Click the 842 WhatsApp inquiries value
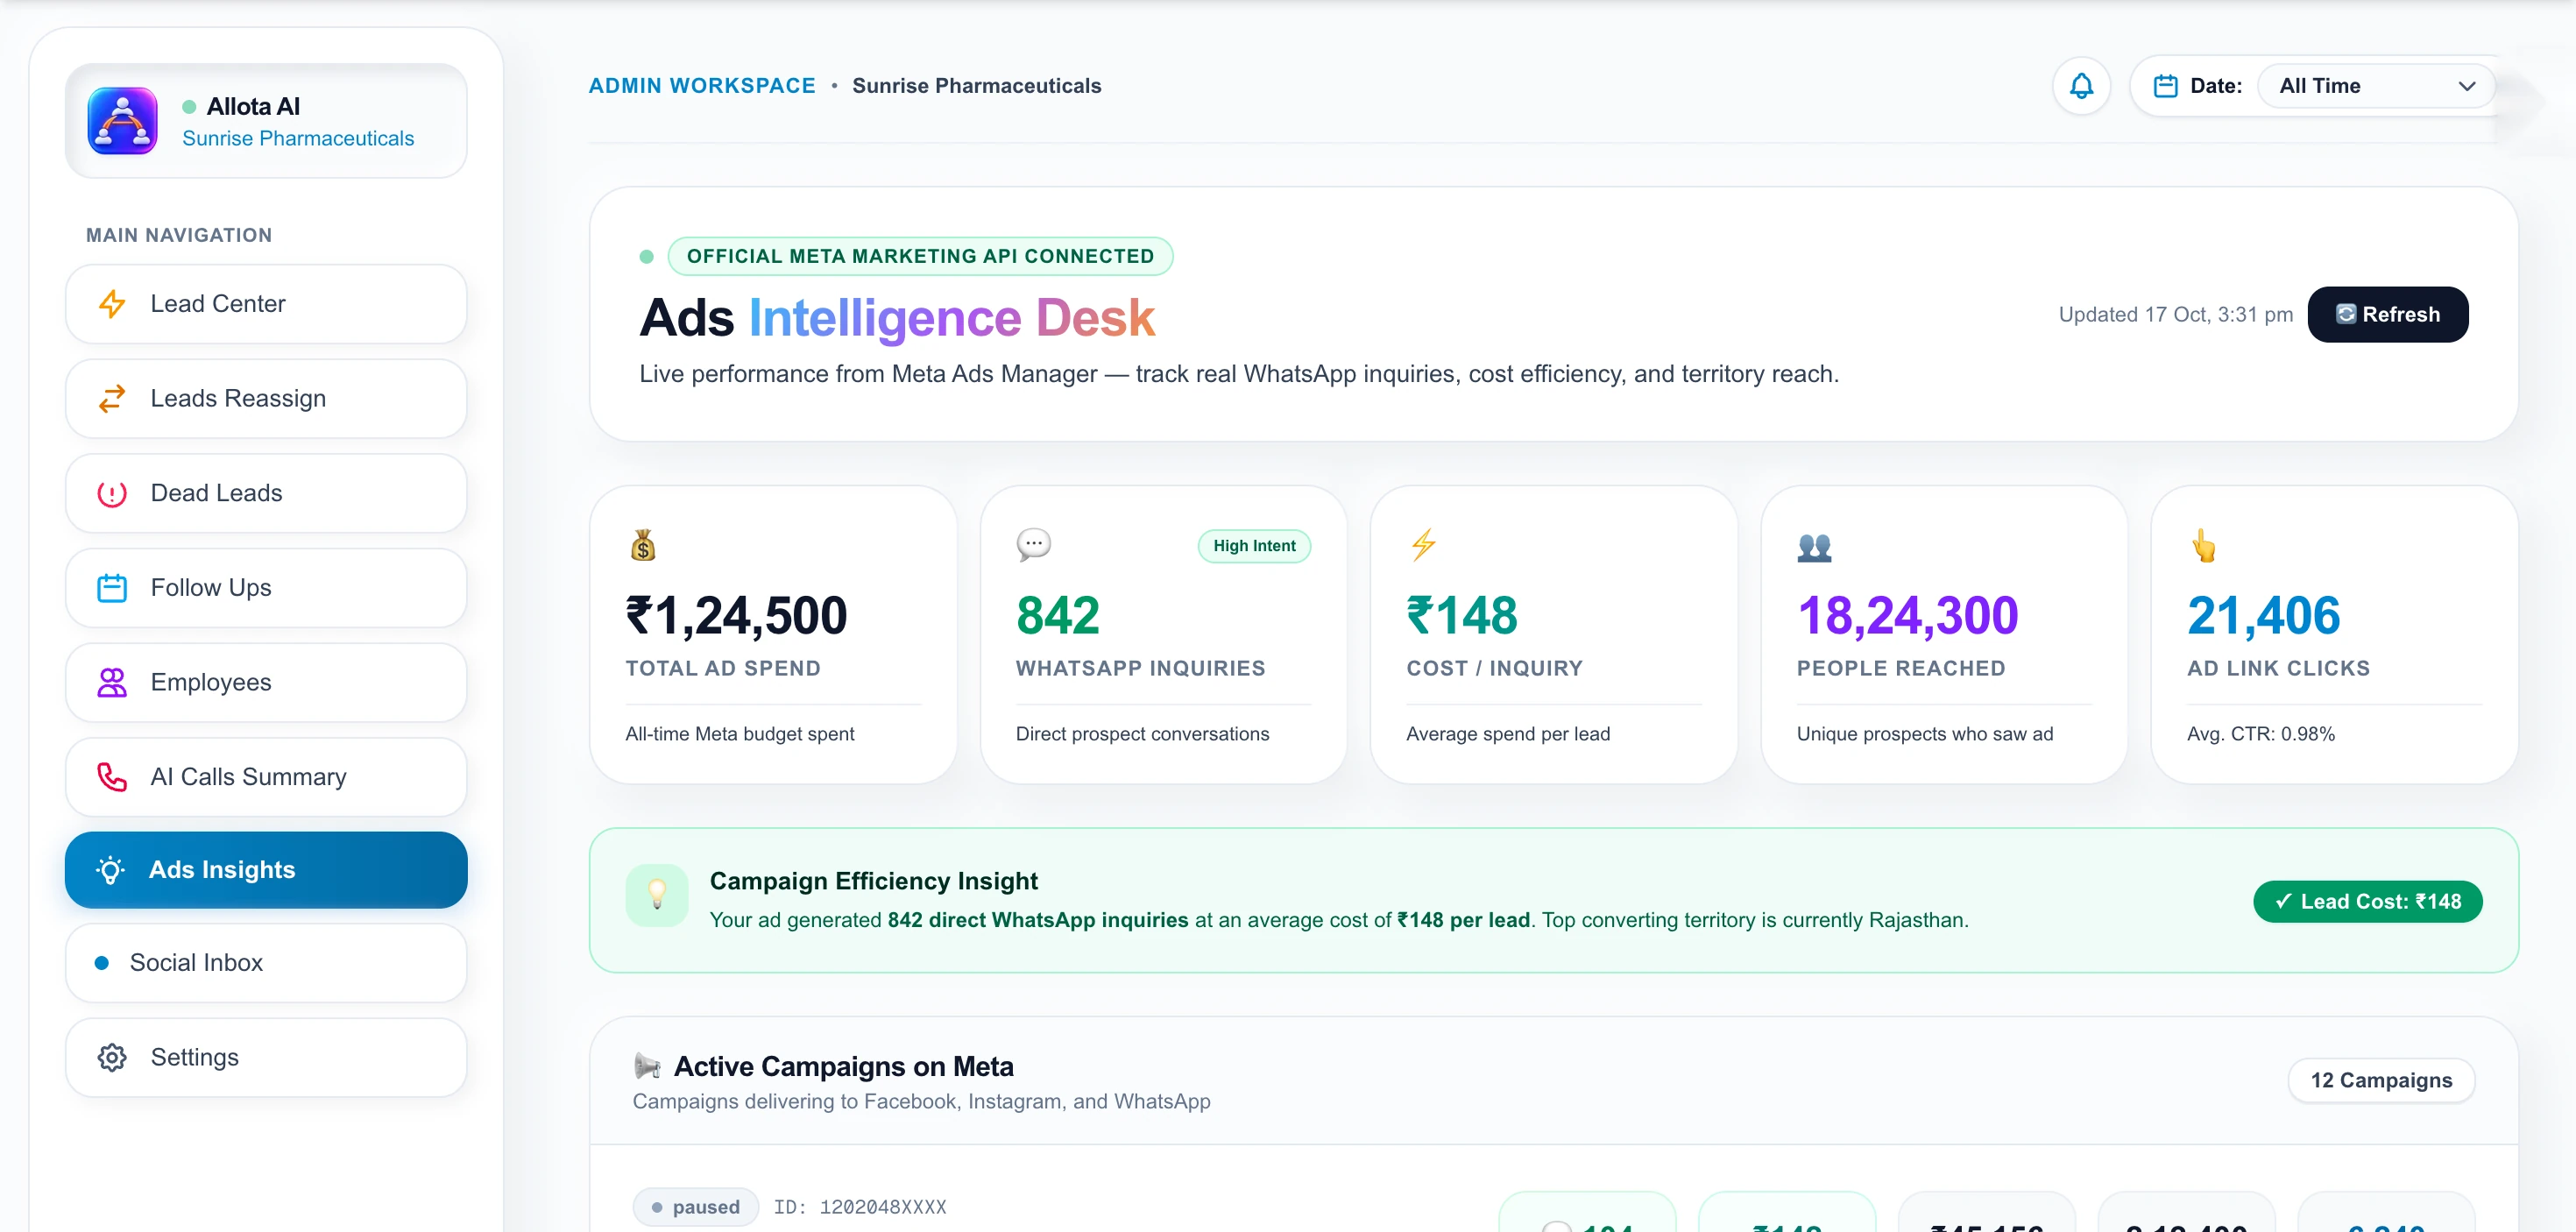 pos(1058,615)
